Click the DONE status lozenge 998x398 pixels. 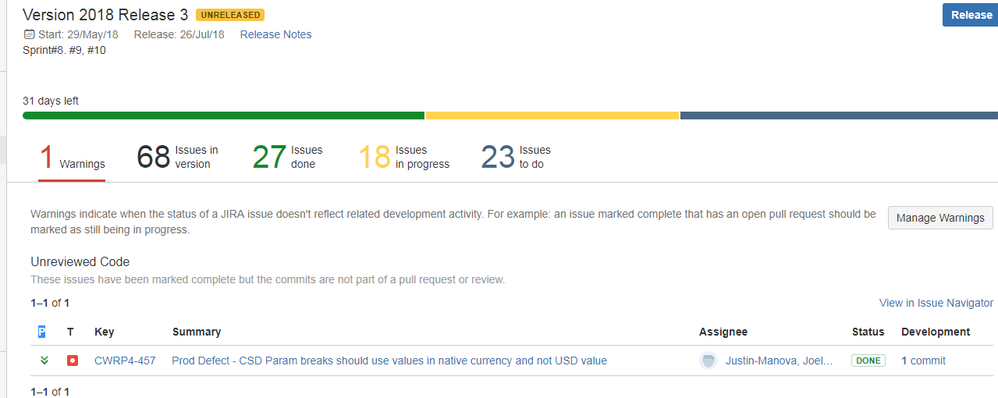coord(868,360)
